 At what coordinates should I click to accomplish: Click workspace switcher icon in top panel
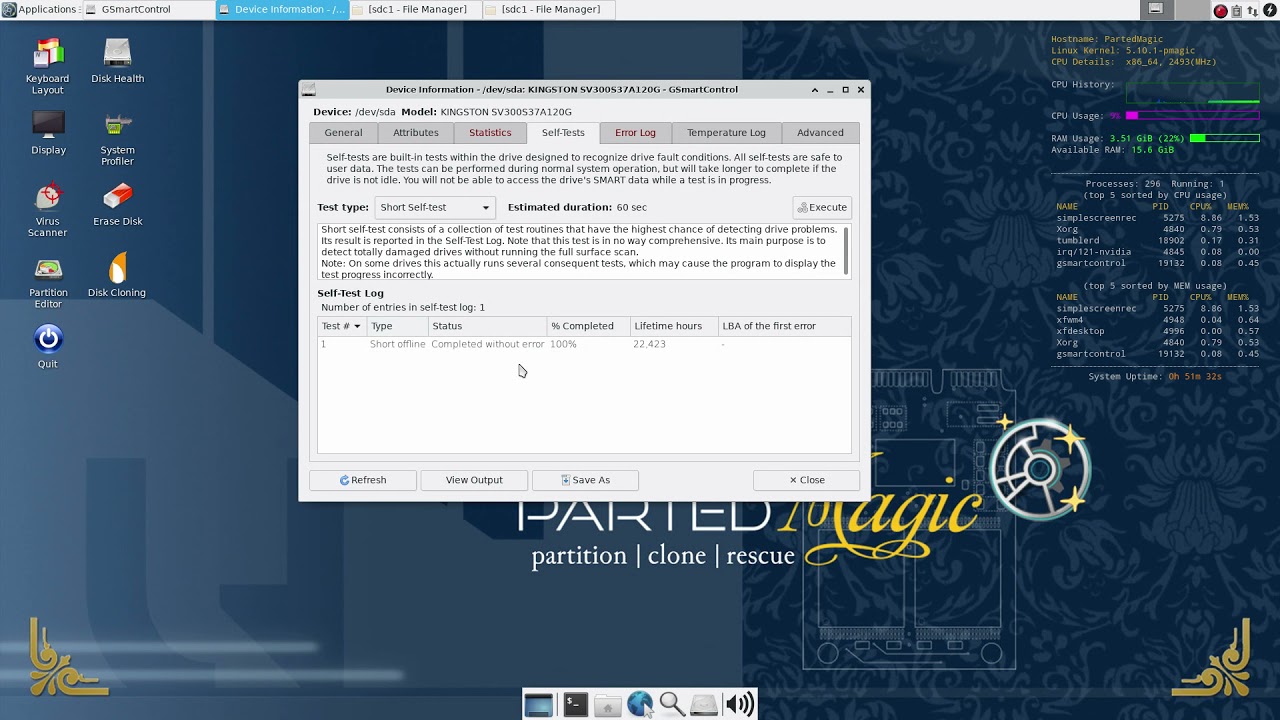tap(1156, 9)
